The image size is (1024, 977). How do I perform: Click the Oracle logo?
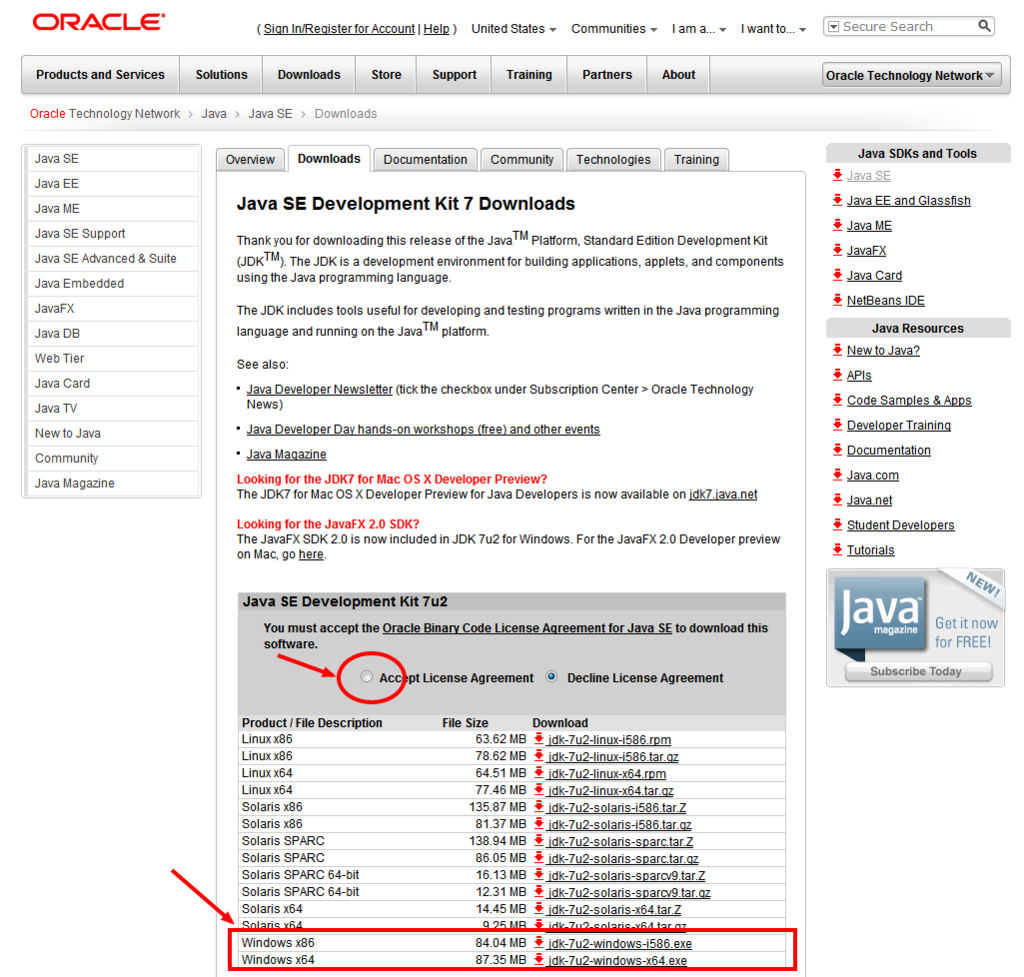[99, 22]
